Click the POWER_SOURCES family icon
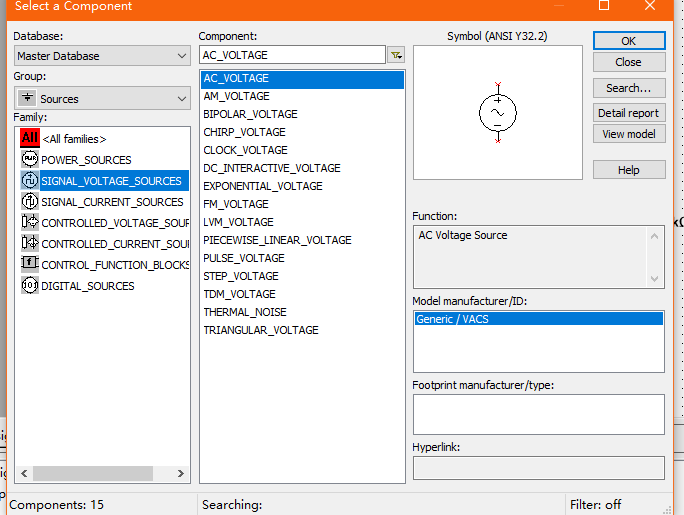 (30, 159)
